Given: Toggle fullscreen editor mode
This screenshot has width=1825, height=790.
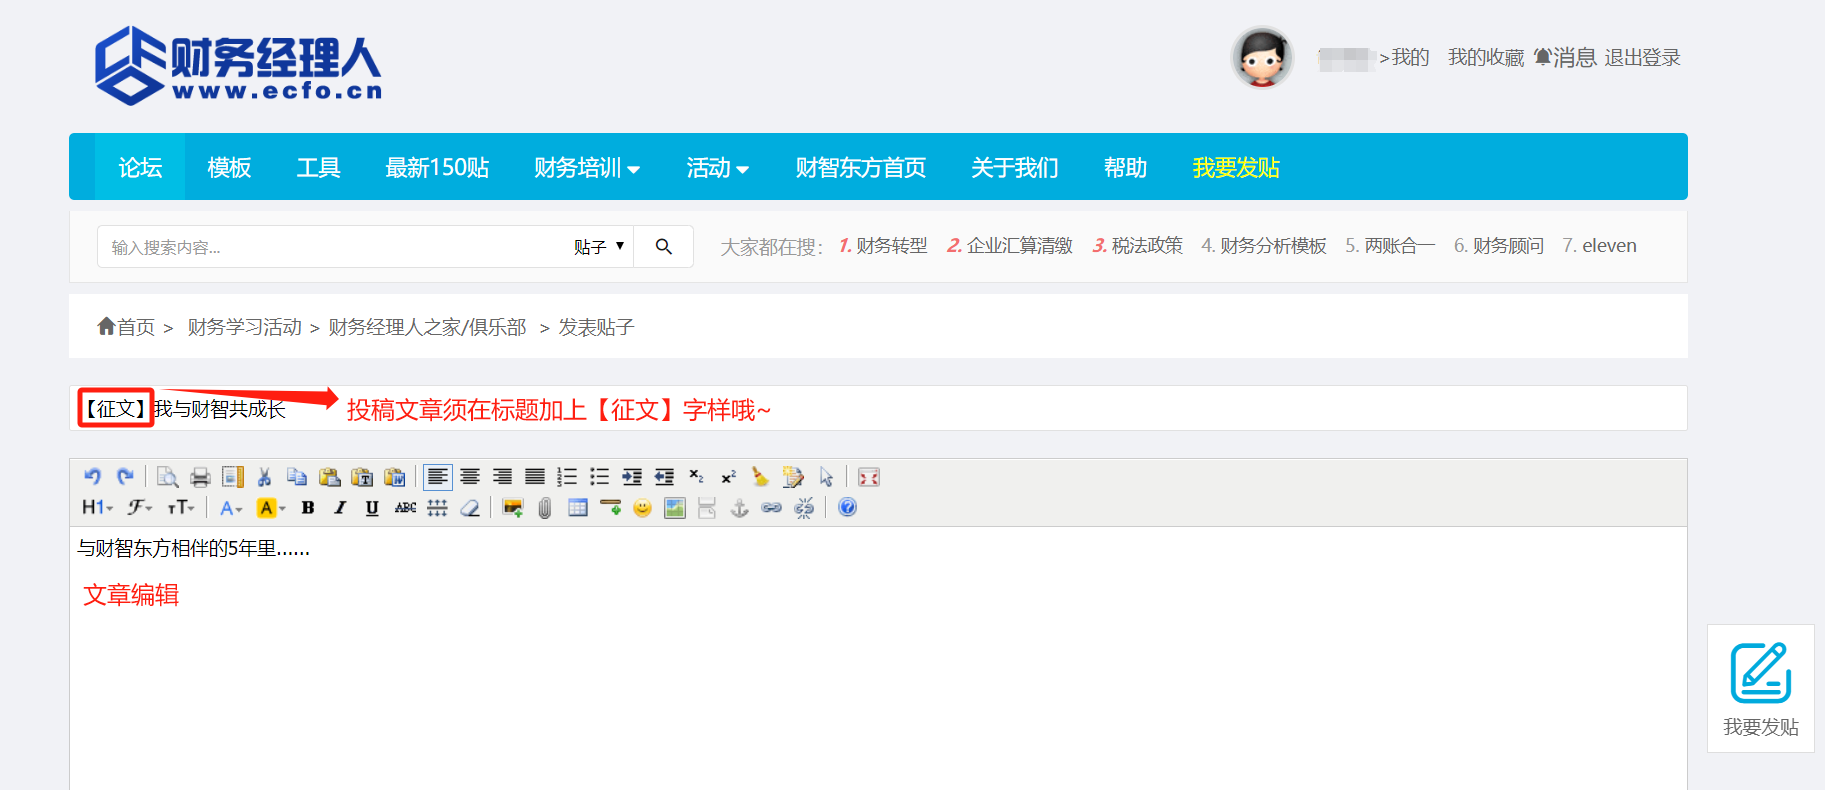Looking at the screenshot, I should 869,477.
